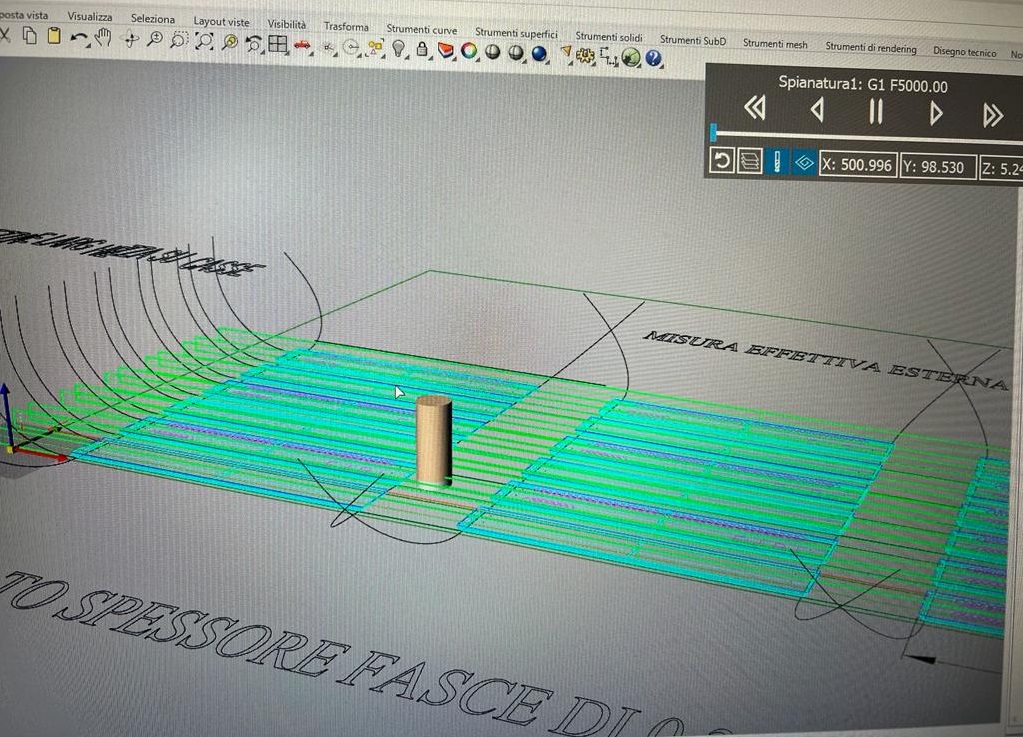Click the four viewports layout icon
This screenshot has width=1023, height=737.
pos(278,44)
